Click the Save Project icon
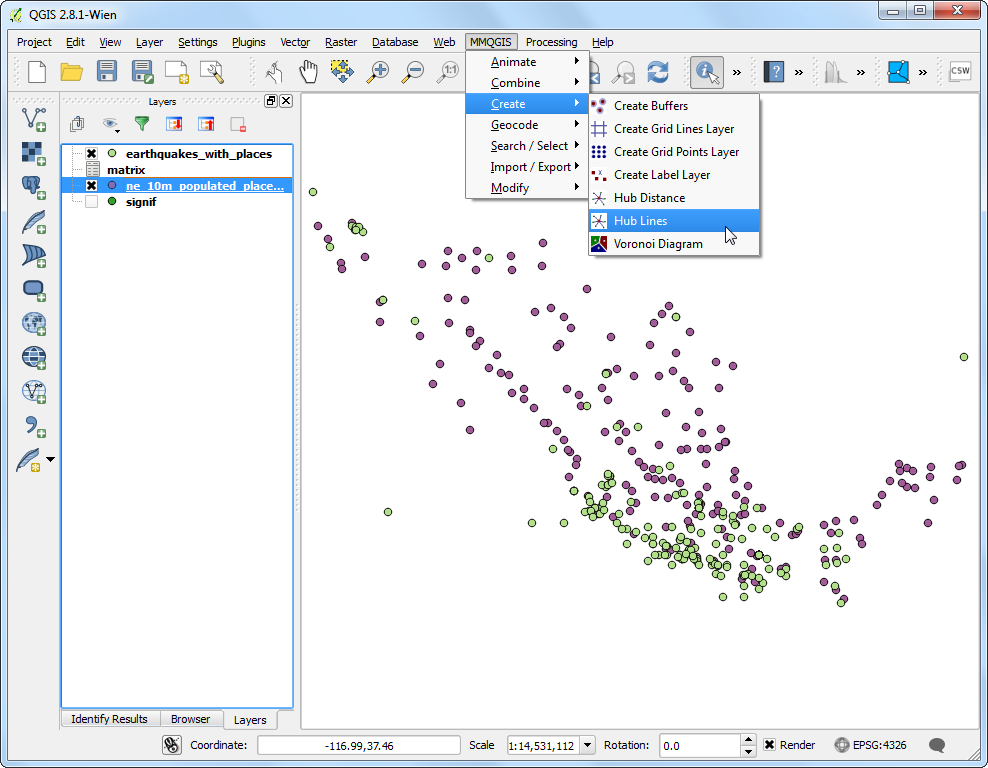 106,71
